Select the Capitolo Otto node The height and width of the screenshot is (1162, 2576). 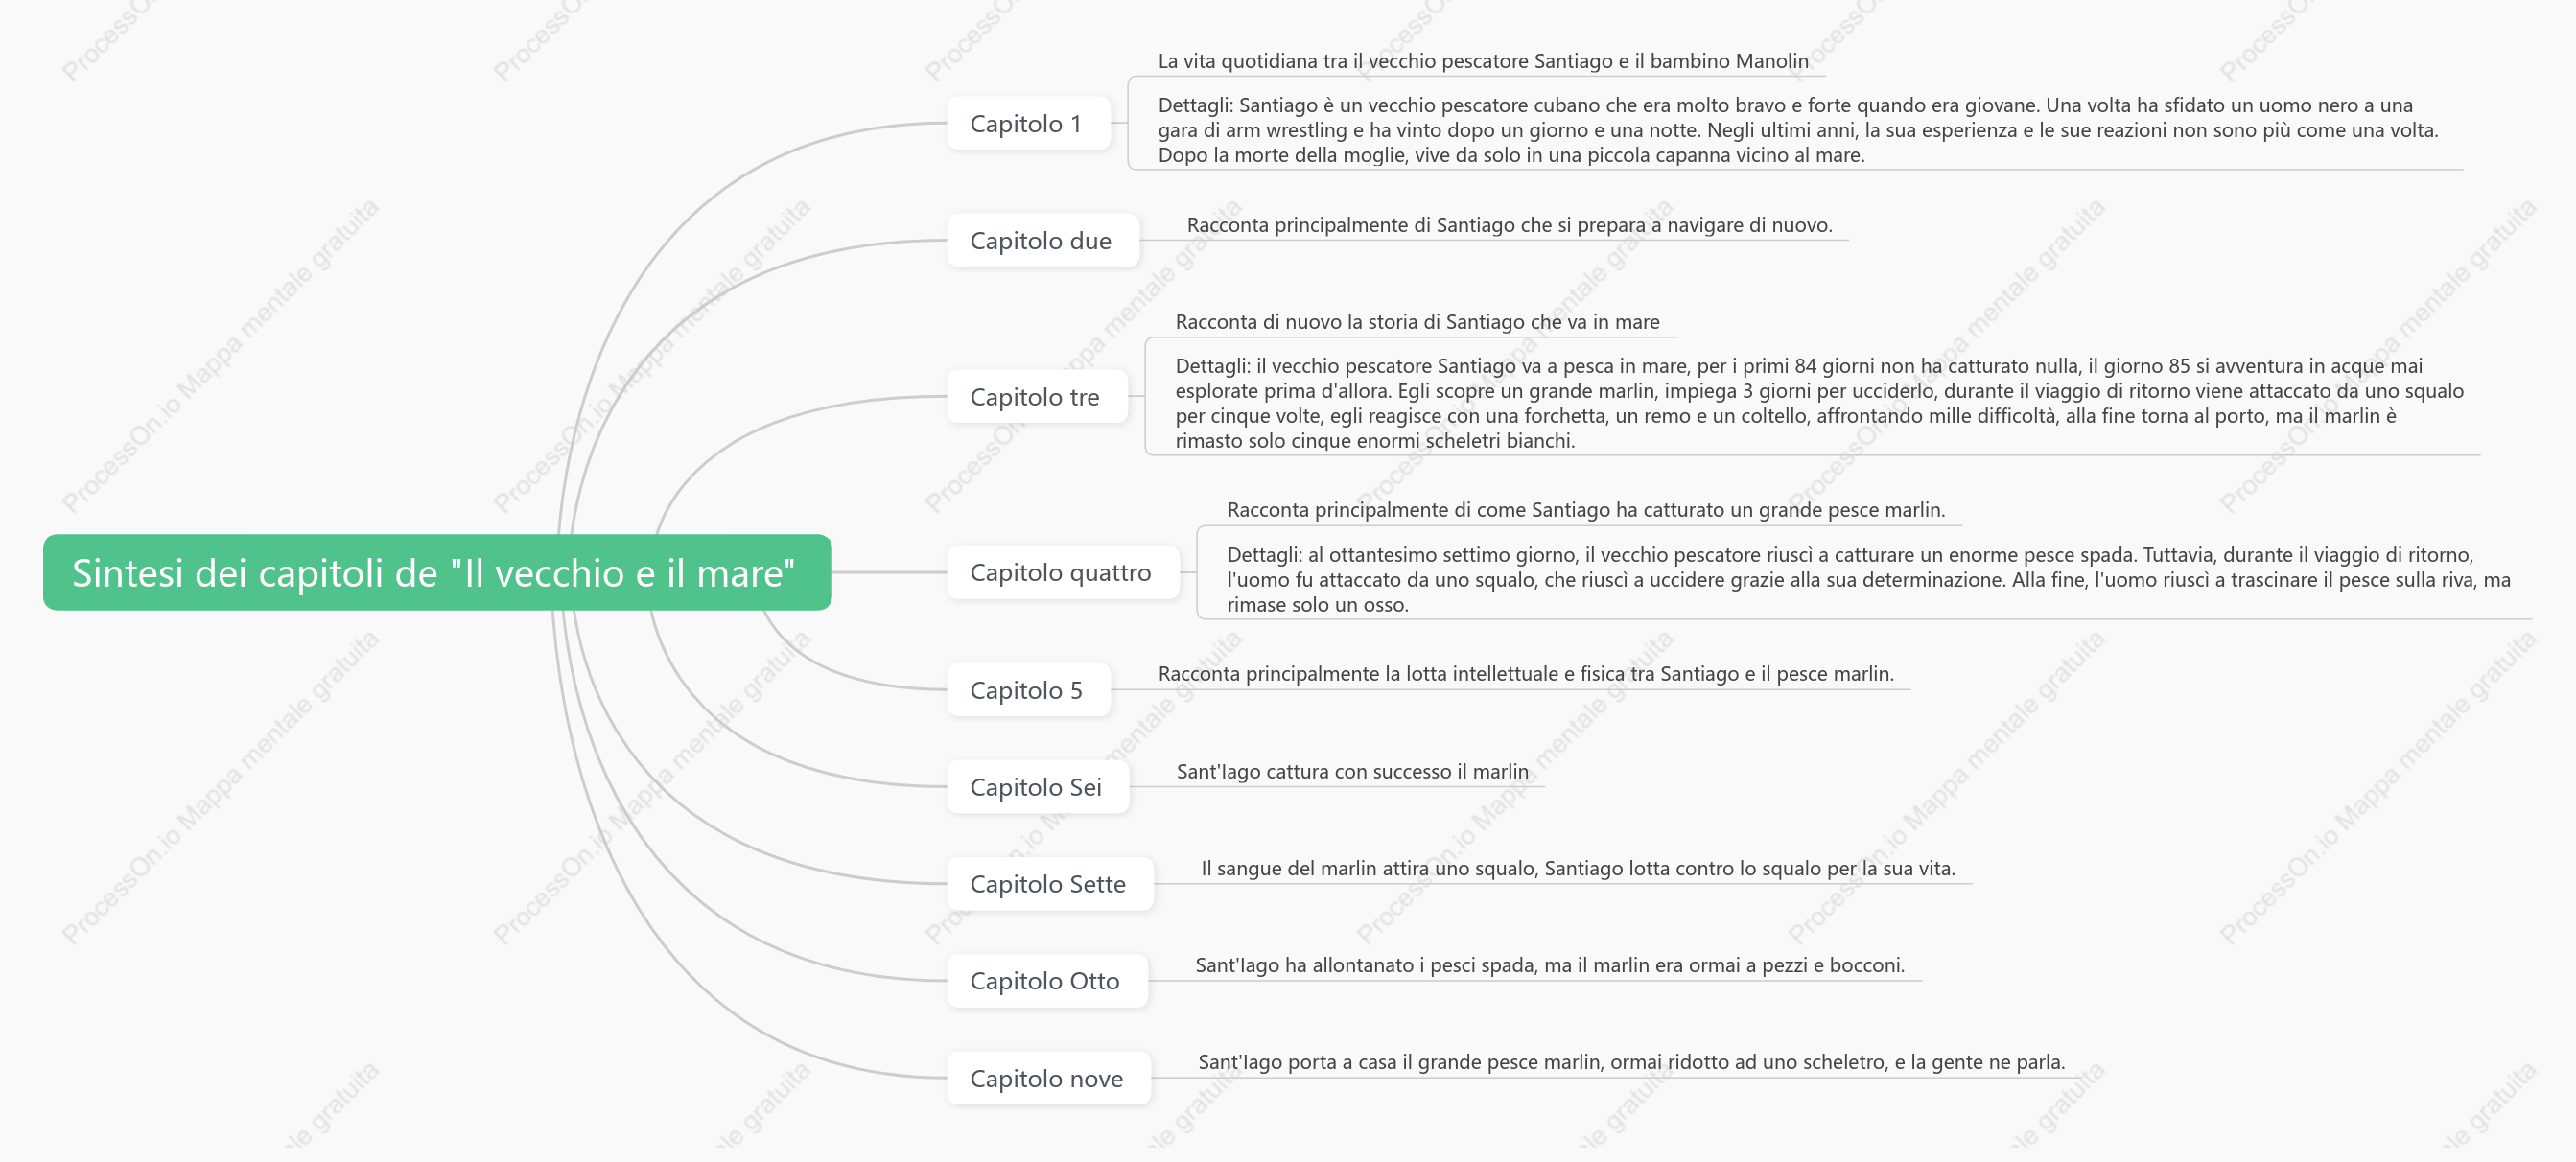[x=1046, y=980]
